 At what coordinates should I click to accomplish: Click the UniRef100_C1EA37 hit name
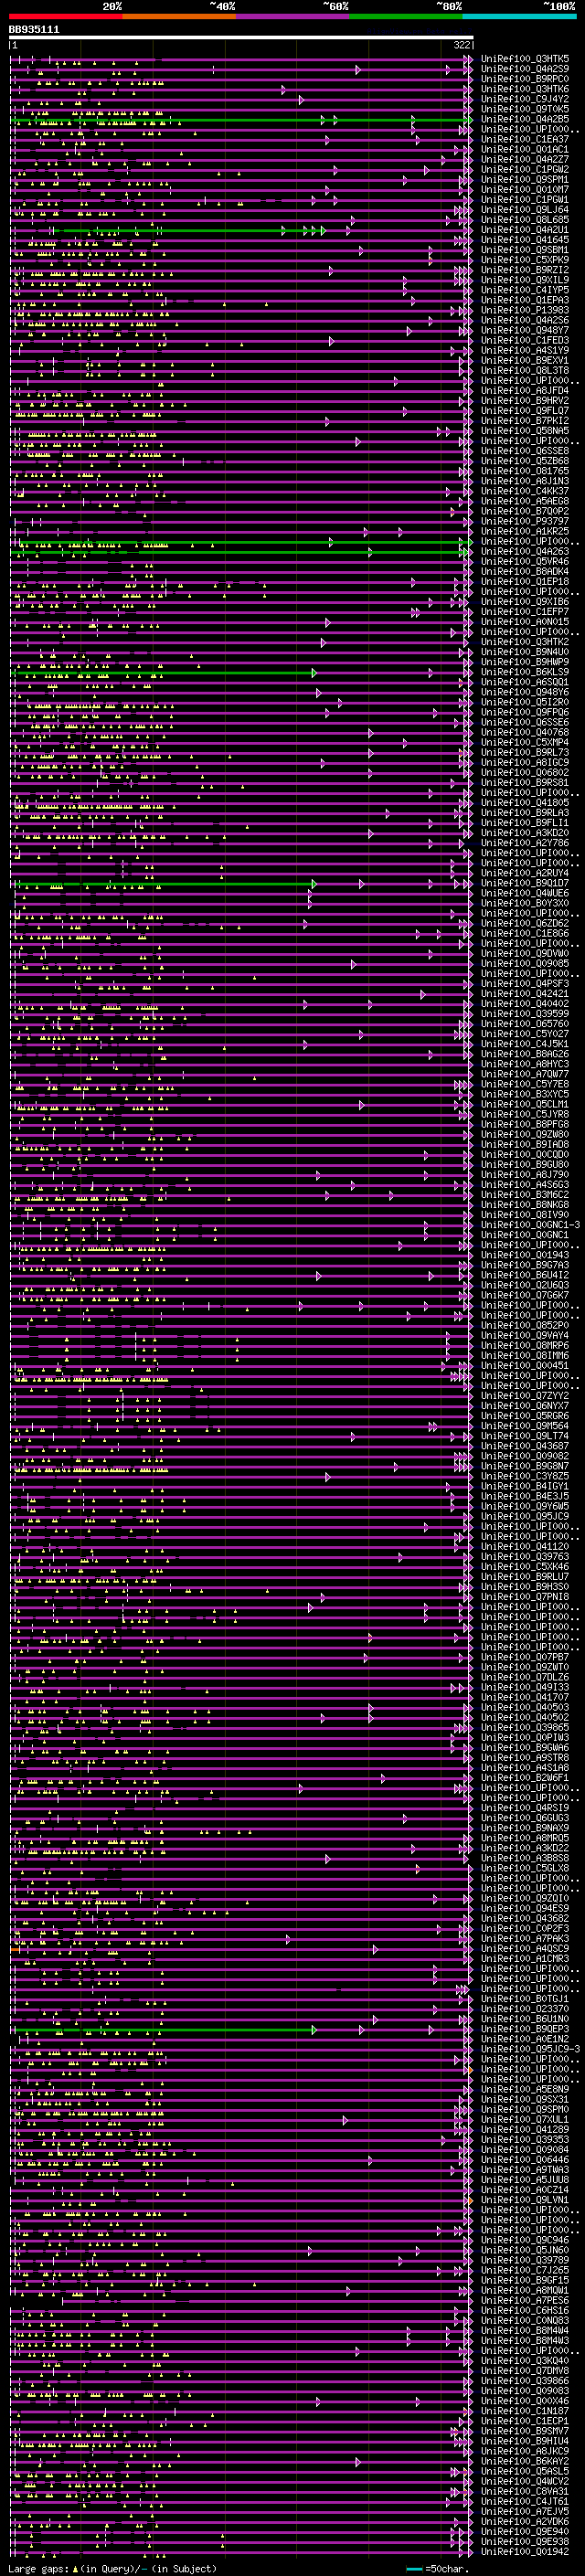[525, 140]
